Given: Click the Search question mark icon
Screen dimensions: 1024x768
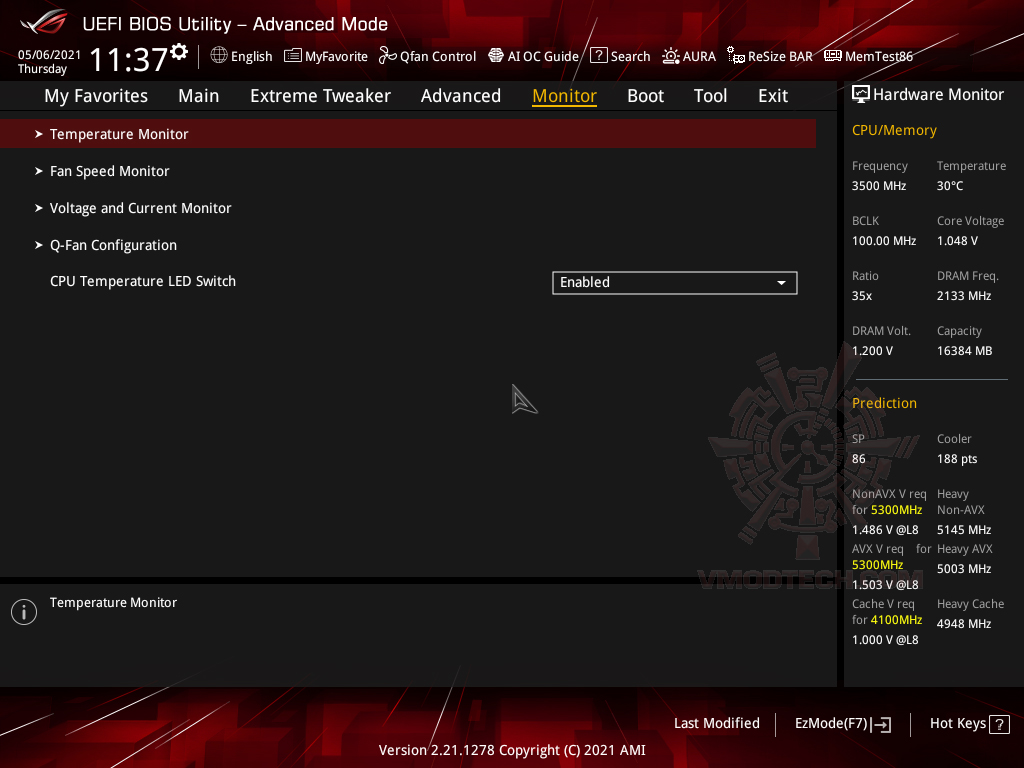Looking at the screenshot, I should [599, 56].
